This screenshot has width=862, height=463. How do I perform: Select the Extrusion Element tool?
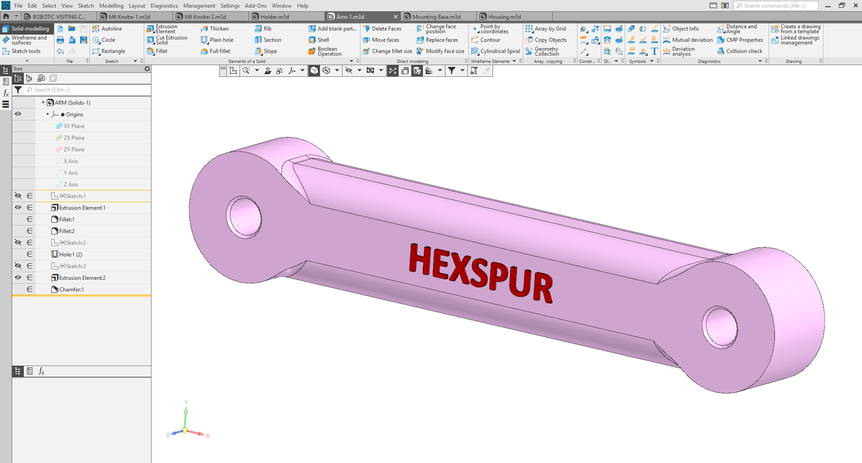pyautogui.click(x=162, y=29)
